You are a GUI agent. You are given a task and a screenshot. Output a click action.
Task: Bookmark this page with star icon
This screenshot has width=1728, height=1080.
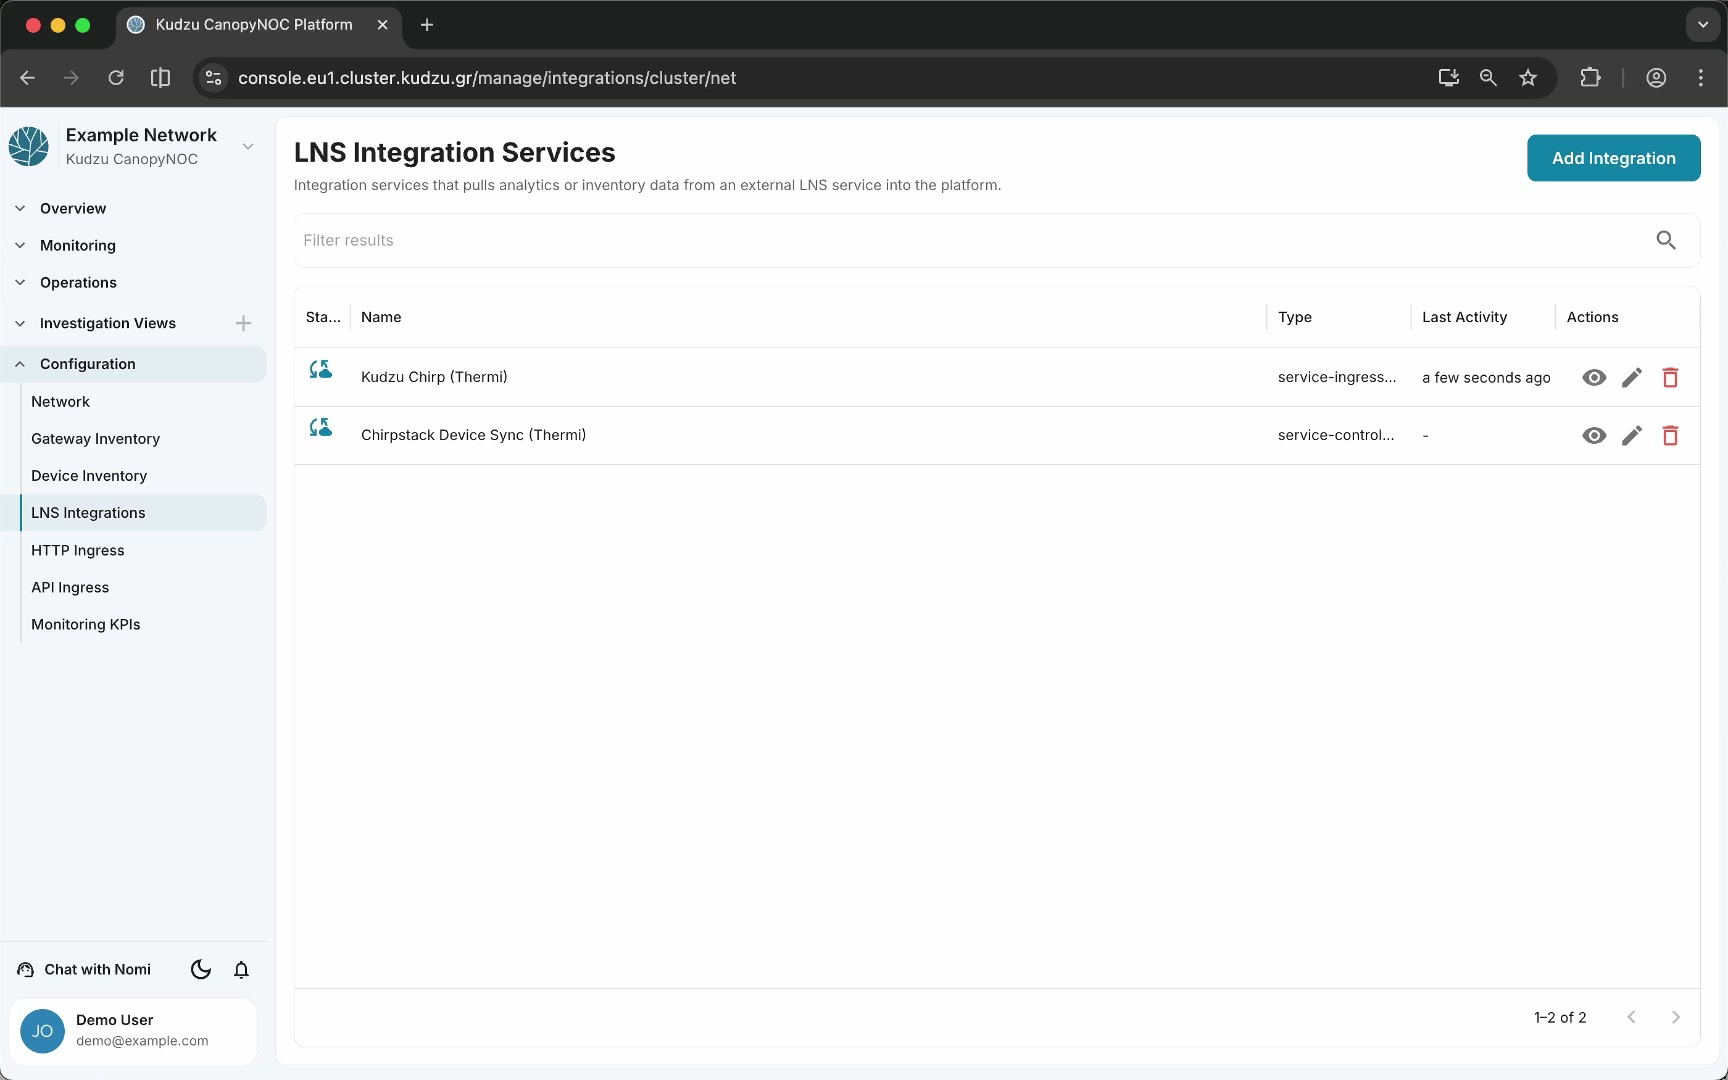coord(1528,78)
